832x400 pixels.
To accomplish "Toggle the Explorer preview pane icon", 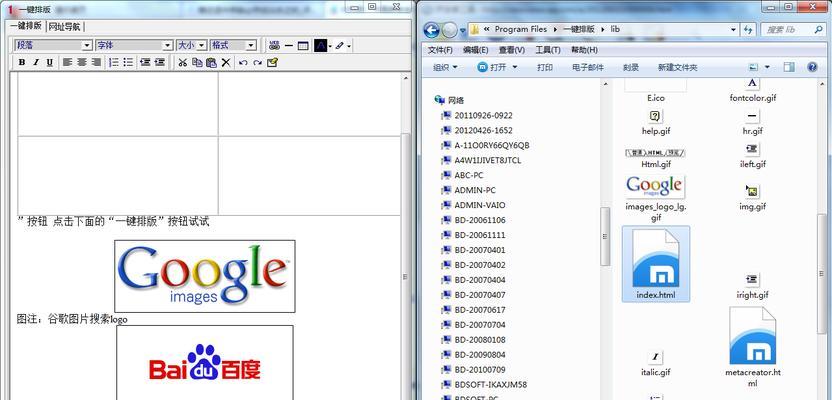I will pos(789,67).
